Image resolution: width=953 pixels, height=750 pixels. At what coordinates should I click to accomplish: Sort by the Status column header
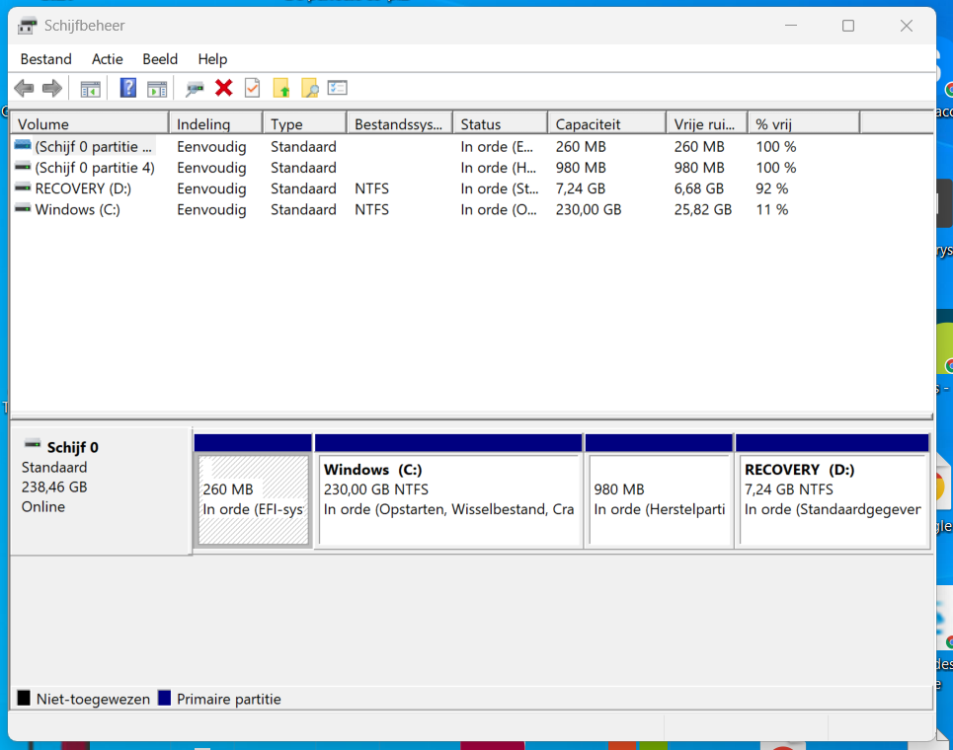tap(500, 124)
